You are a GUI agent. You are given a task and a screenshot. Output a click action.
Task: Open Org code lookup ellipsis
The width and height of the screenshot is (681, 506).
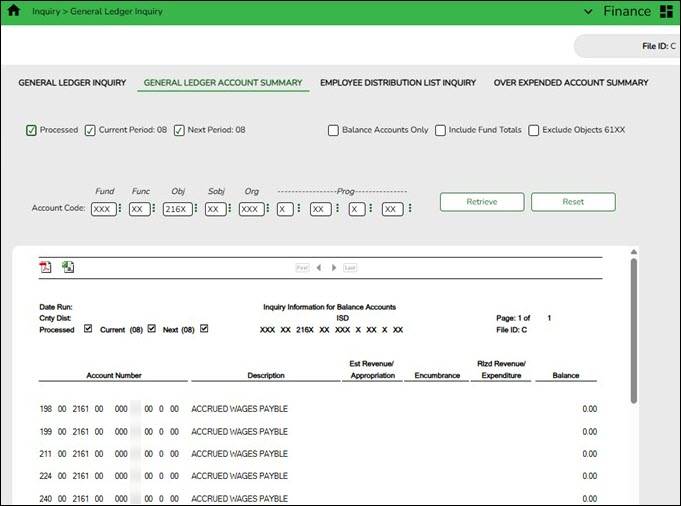click(267, 208)
